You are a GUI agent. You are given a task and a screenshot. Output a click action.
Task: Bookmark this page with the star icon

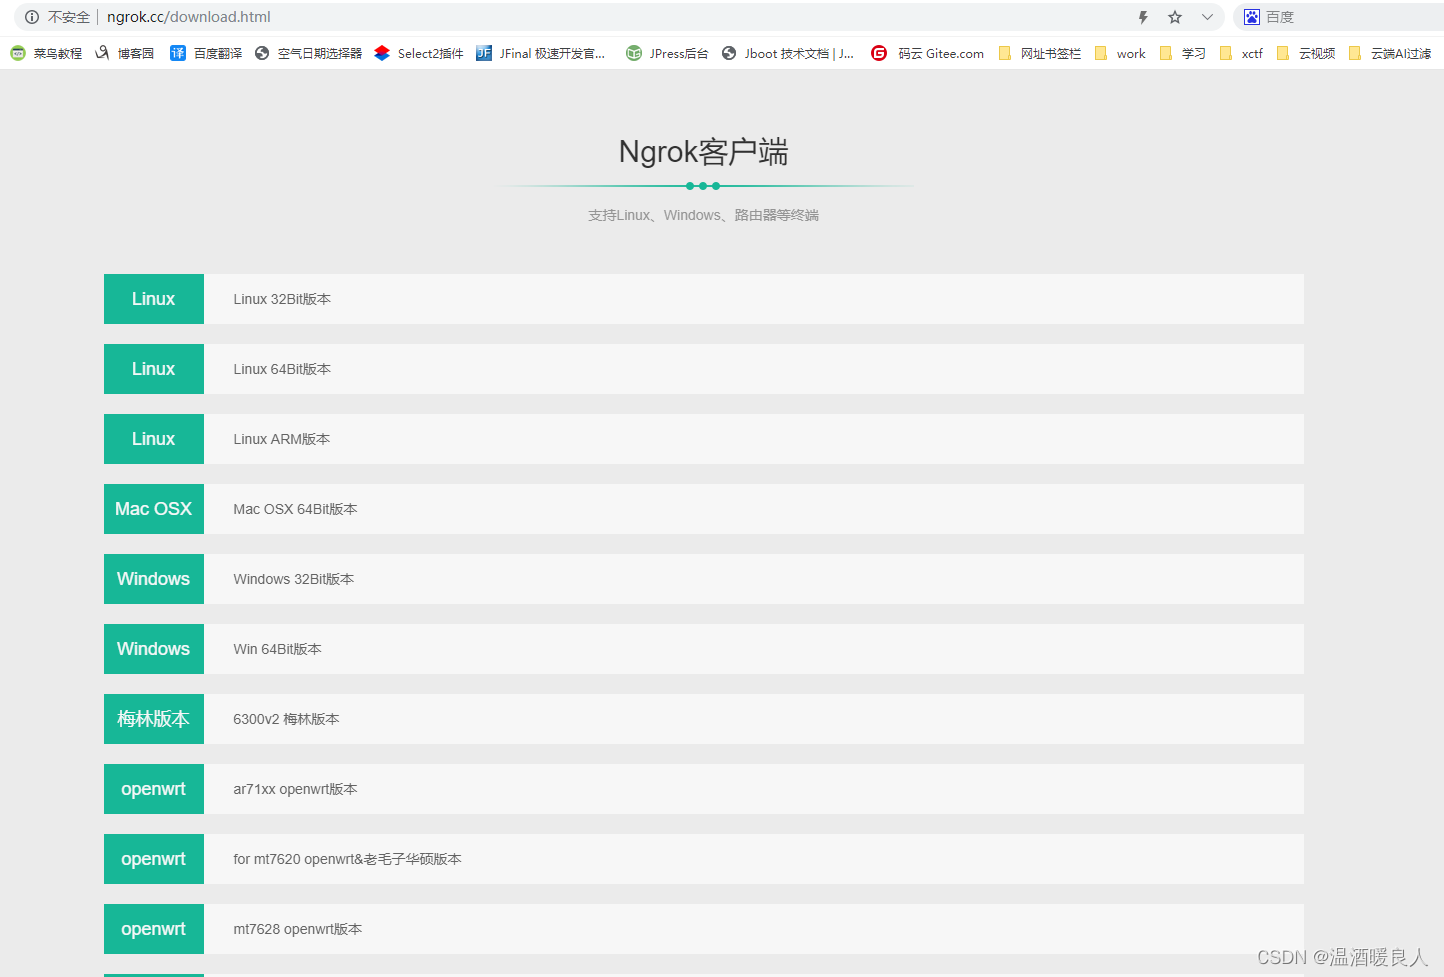tap(1175, 17)
